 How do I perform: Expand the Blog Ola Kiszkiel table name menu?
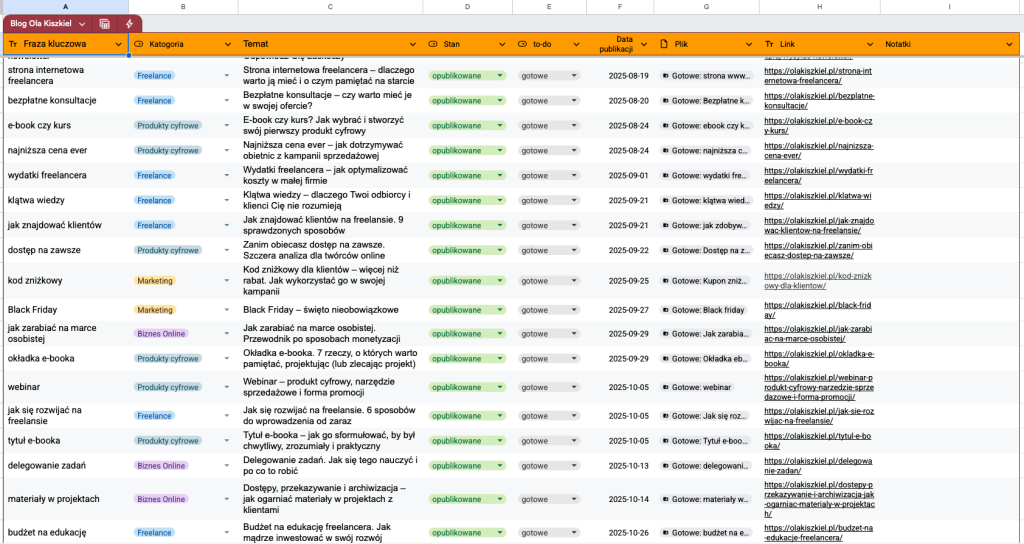(82, 24)
